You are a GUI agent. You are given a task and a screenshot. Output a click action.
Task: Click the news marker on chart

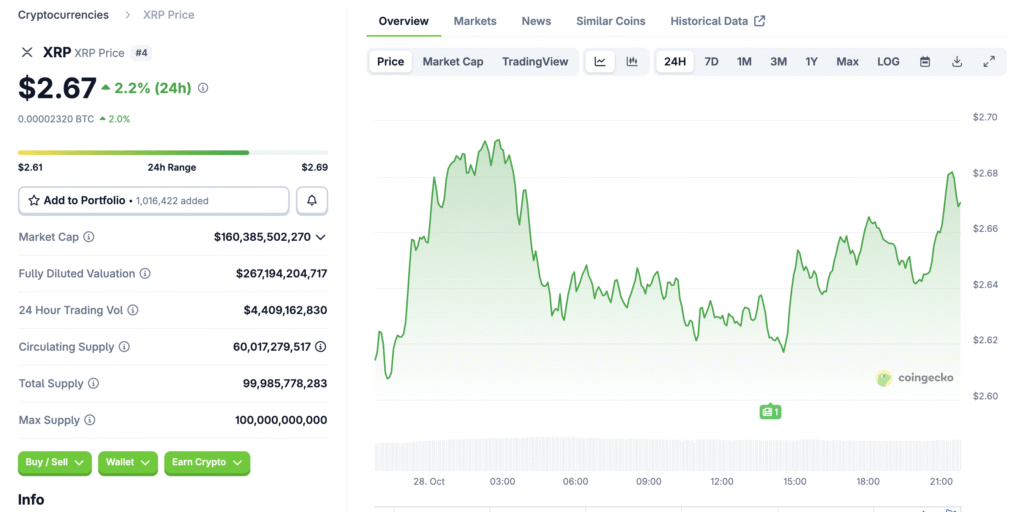(x=769, y=411)
